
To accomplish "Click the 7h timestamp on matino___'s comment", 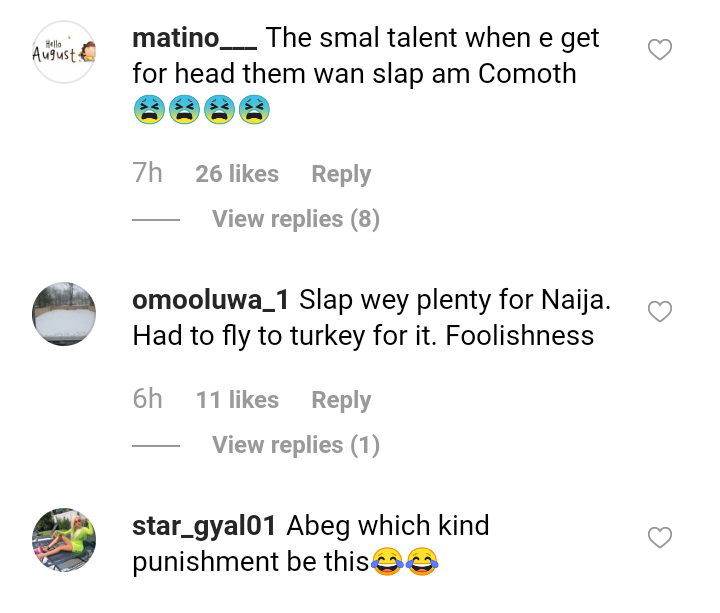I will click(x=147, y=173).
